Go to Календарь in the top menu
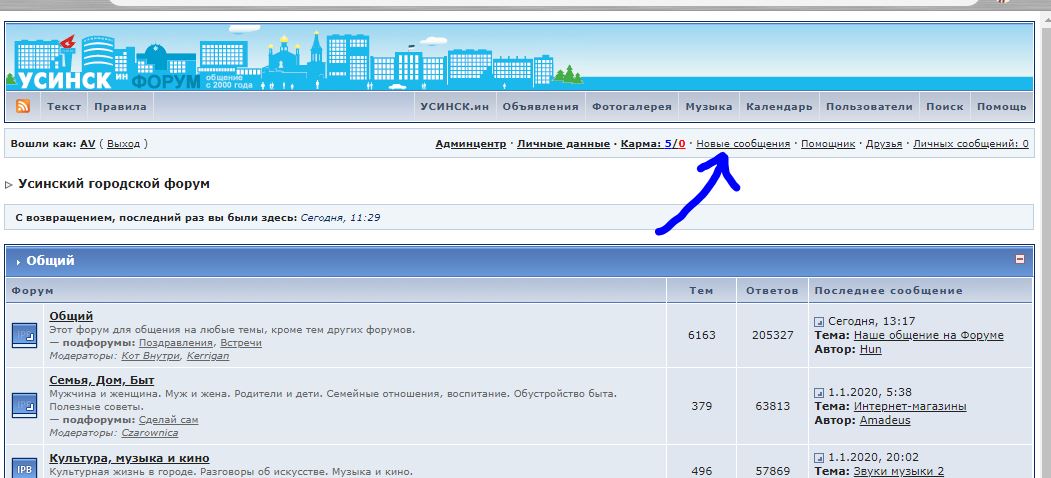This screenshot has height=478, width=1051. click(779, 107)
